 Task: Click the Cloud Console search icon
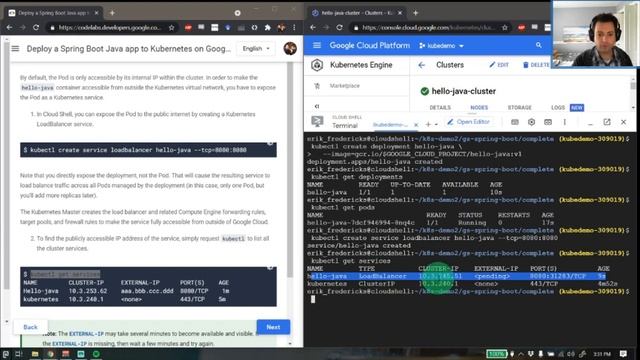click(539, 45)
